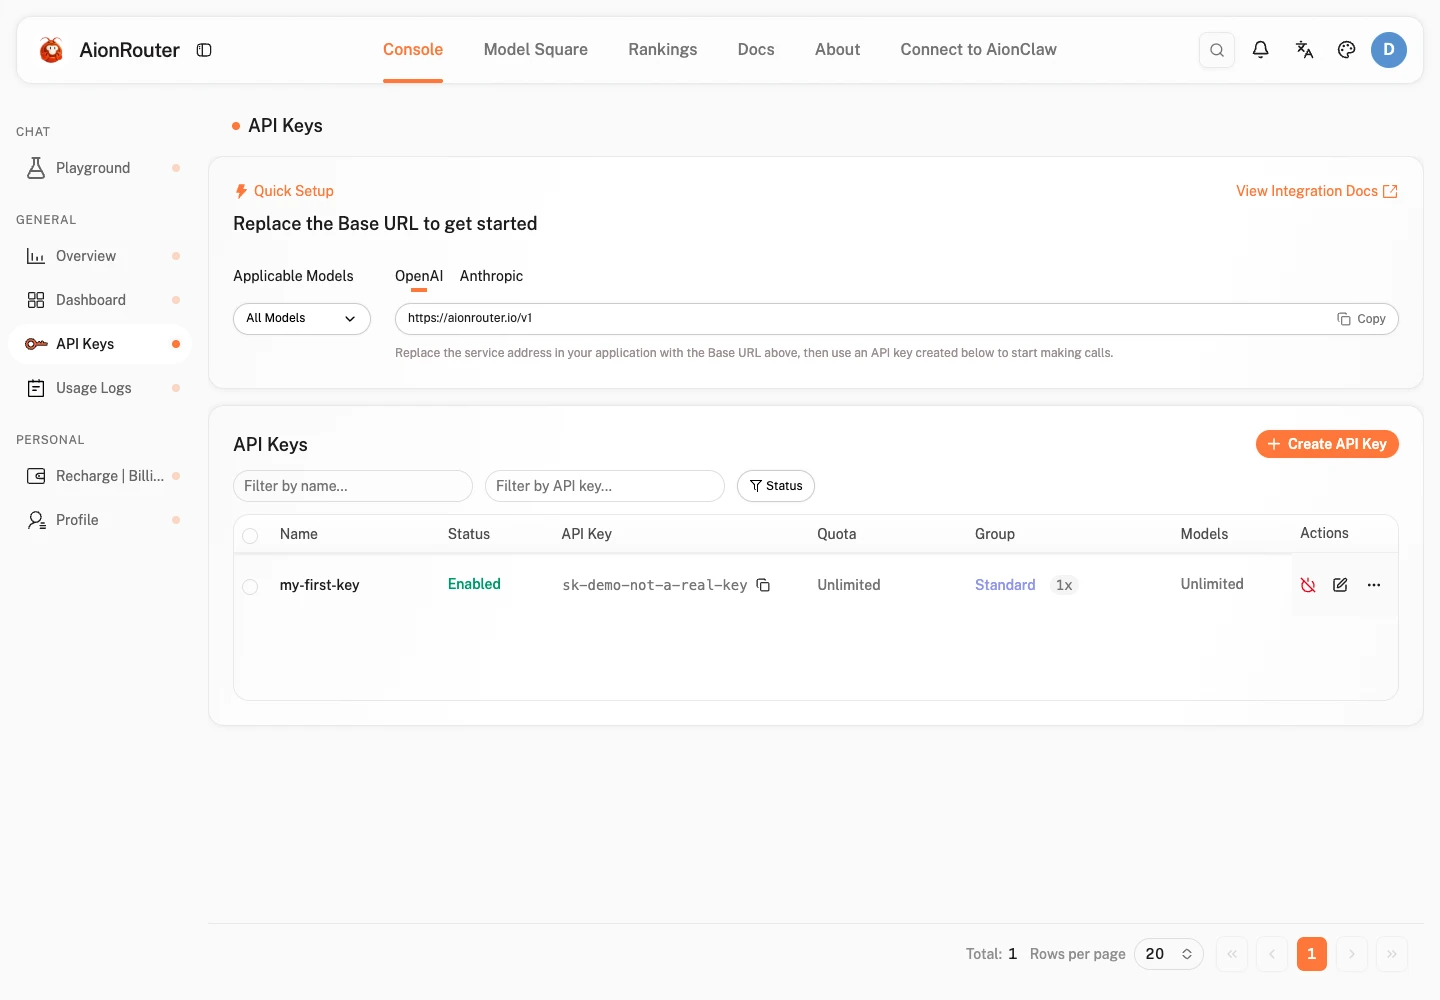Click the Create API Key button
The image size is (1440, 1000).
1327,444
